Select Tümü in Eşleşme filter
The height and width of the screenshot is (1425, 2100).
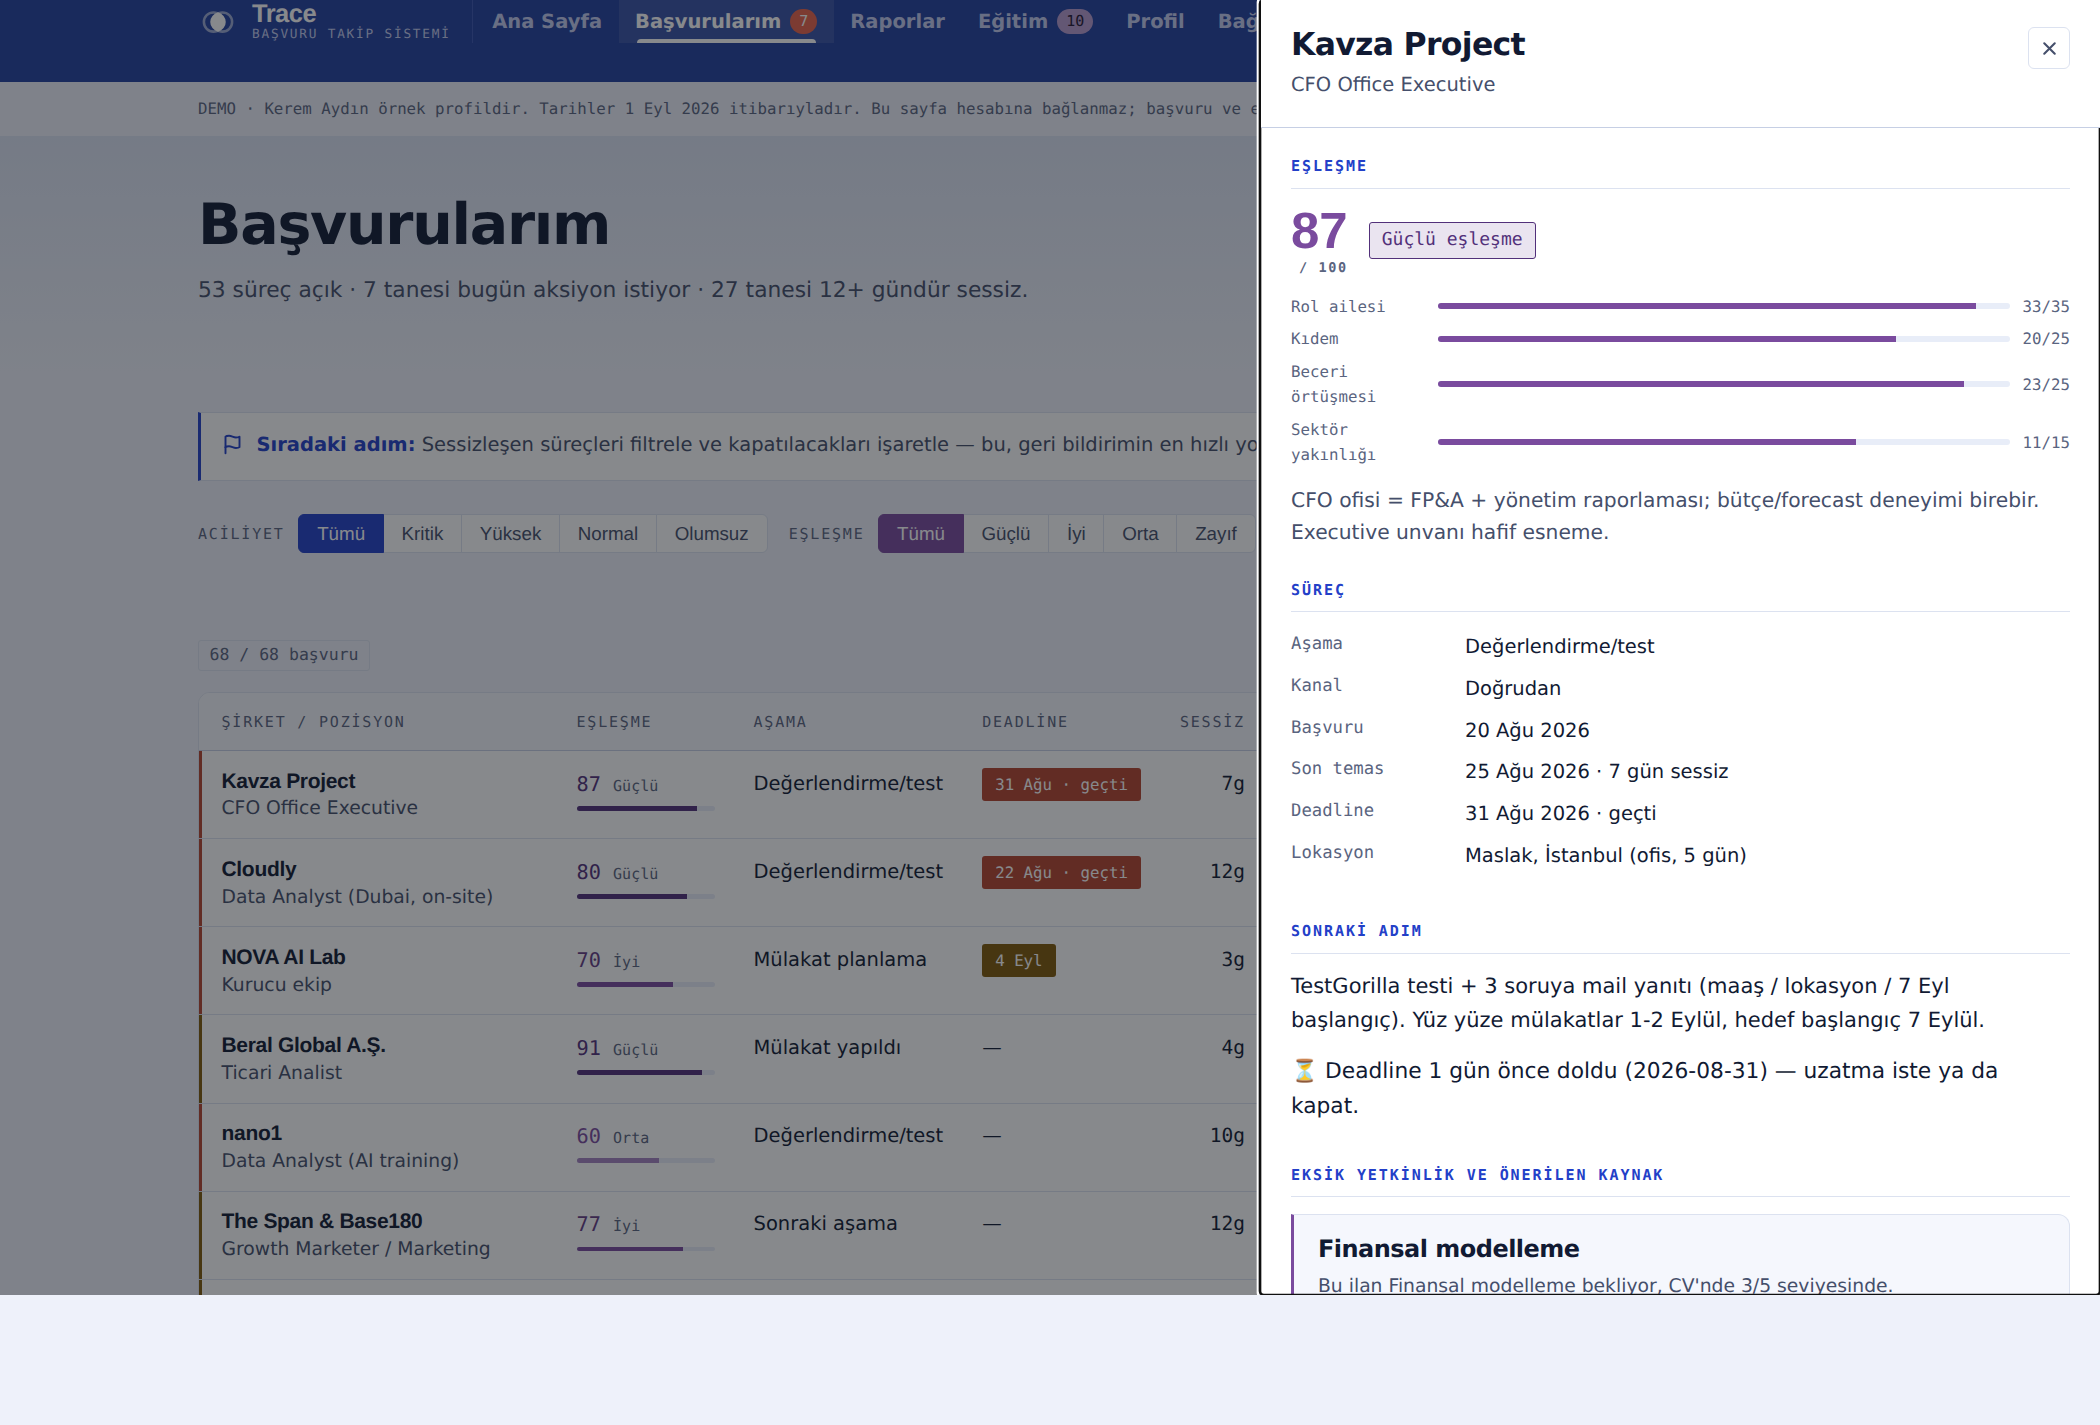[x=920, y=534]
